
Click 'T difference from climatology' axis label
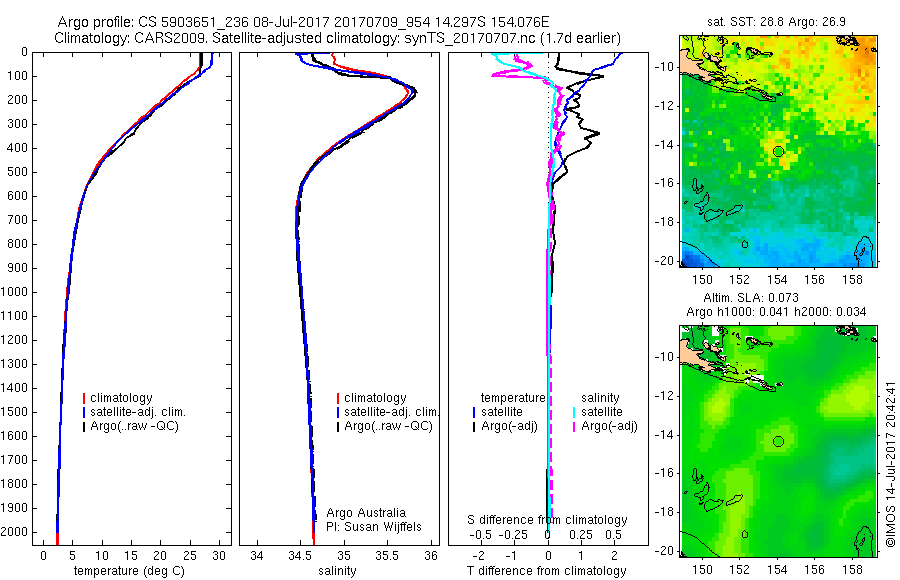tap(546, 571)
